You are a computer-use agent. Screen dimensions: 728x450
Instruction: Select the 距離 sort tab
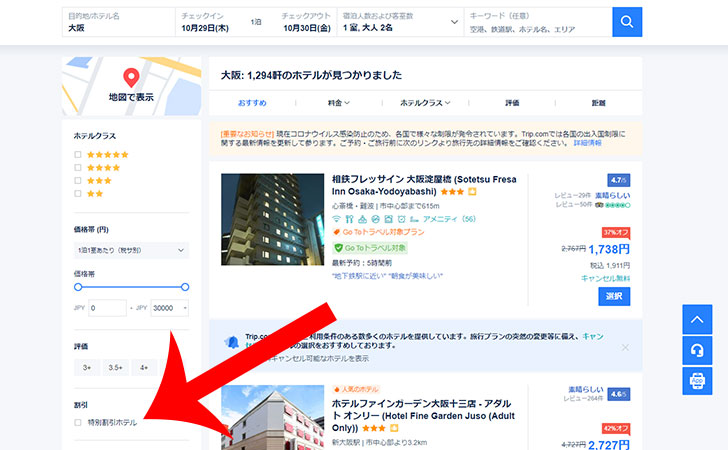(x=598, y=103)
